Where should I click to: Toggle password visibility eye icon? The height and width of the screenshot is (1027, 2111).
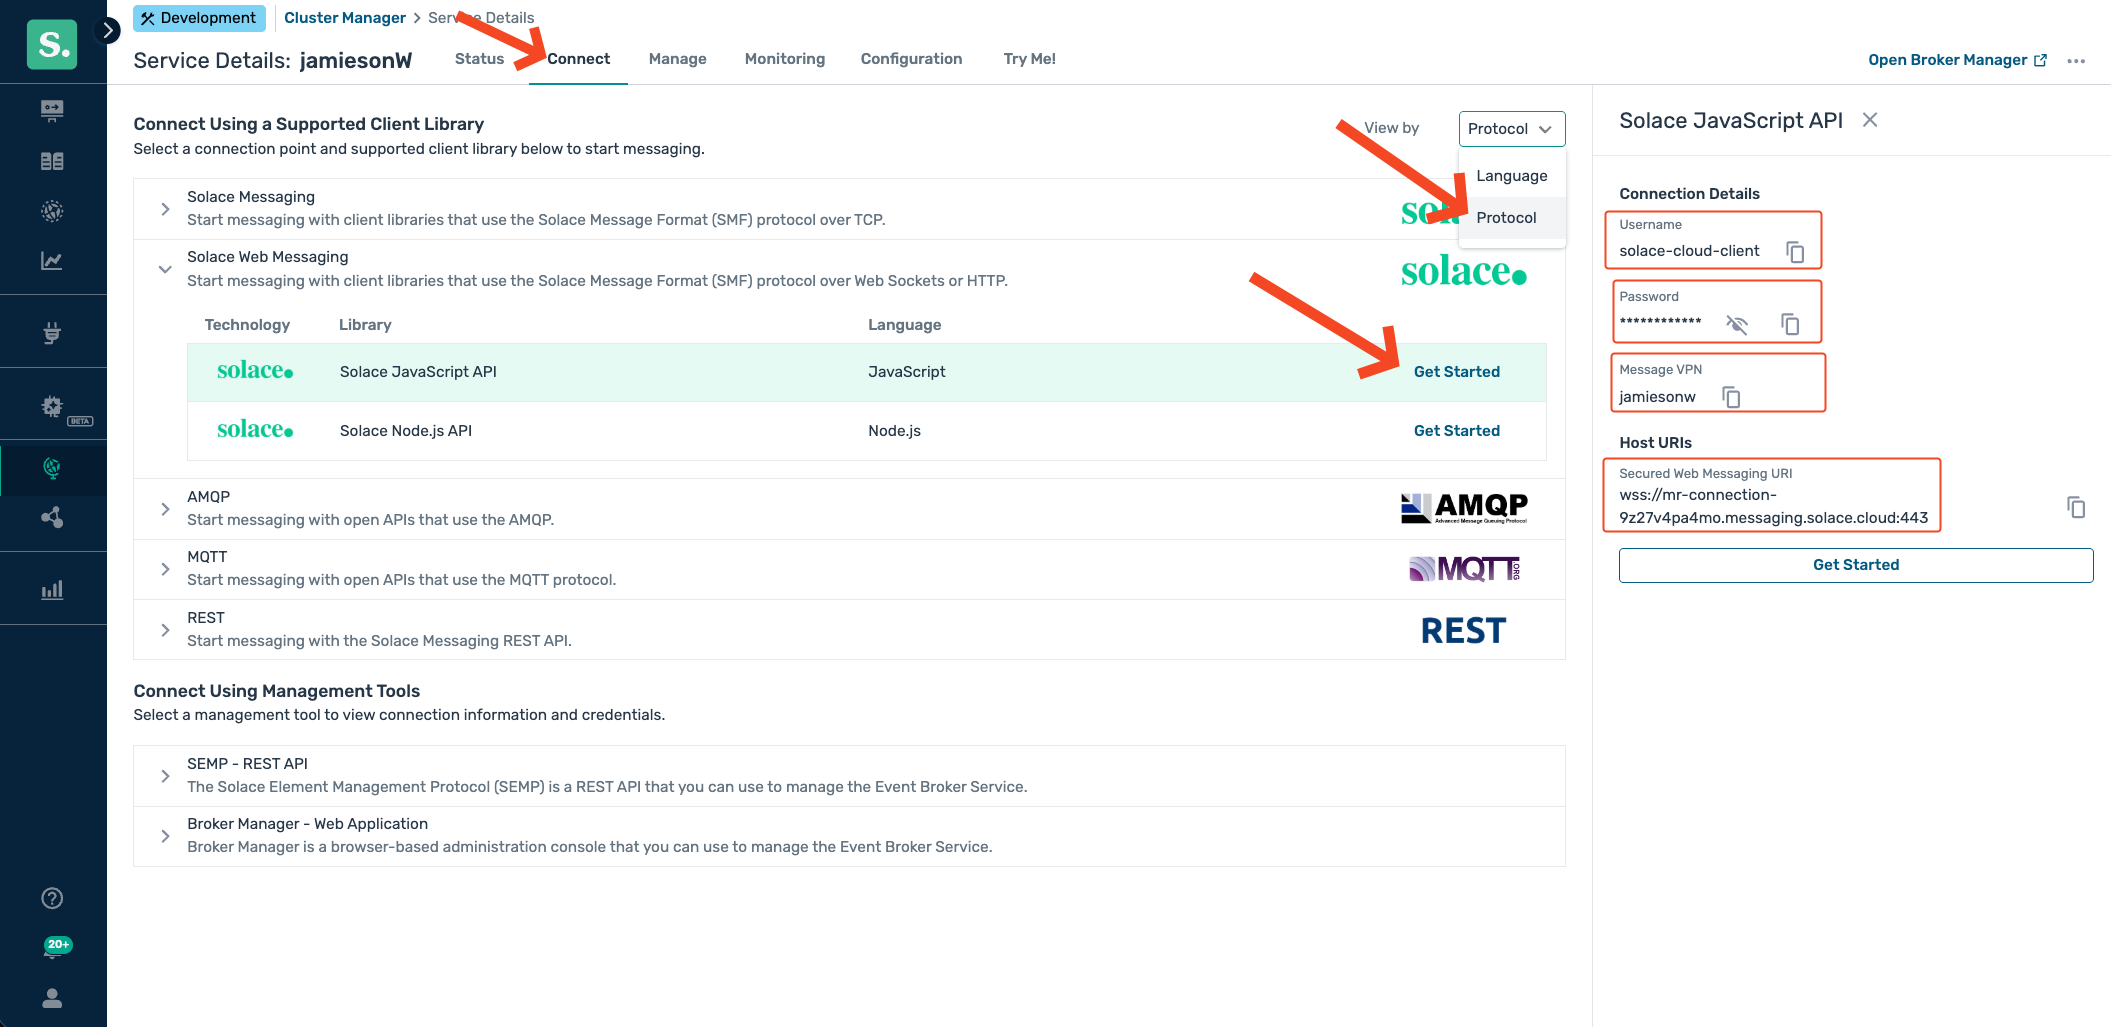[x=1737, y=324]
